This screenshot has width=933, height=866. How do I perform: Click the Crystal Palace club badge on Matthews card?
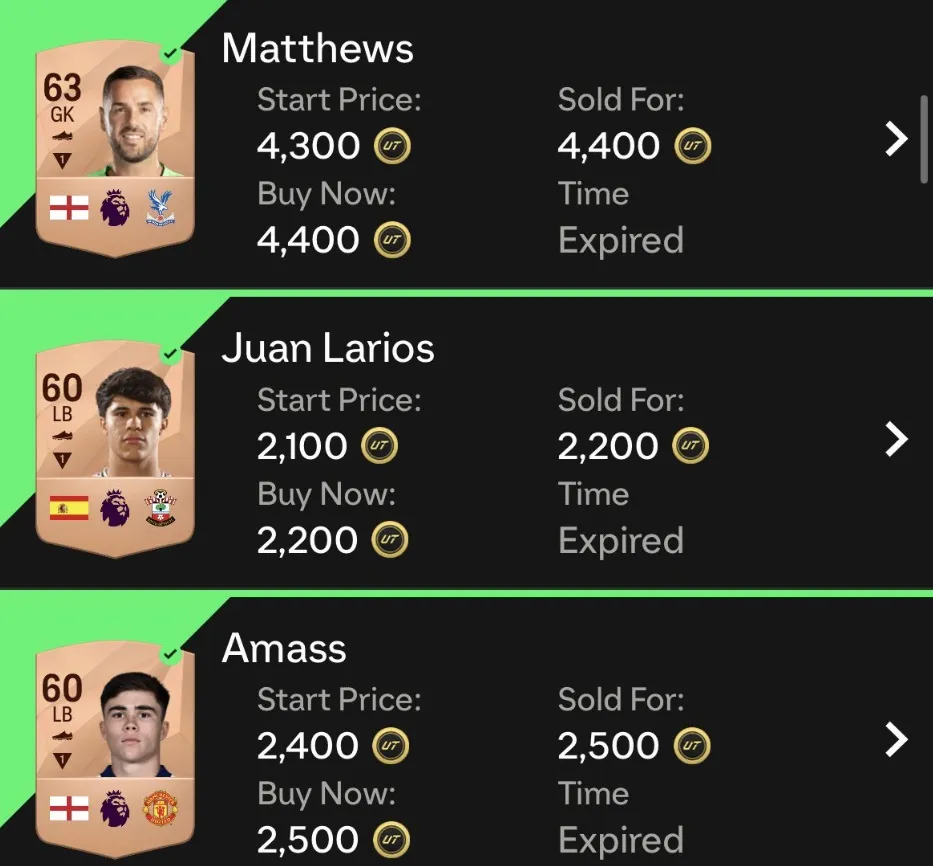click(158, 206)
